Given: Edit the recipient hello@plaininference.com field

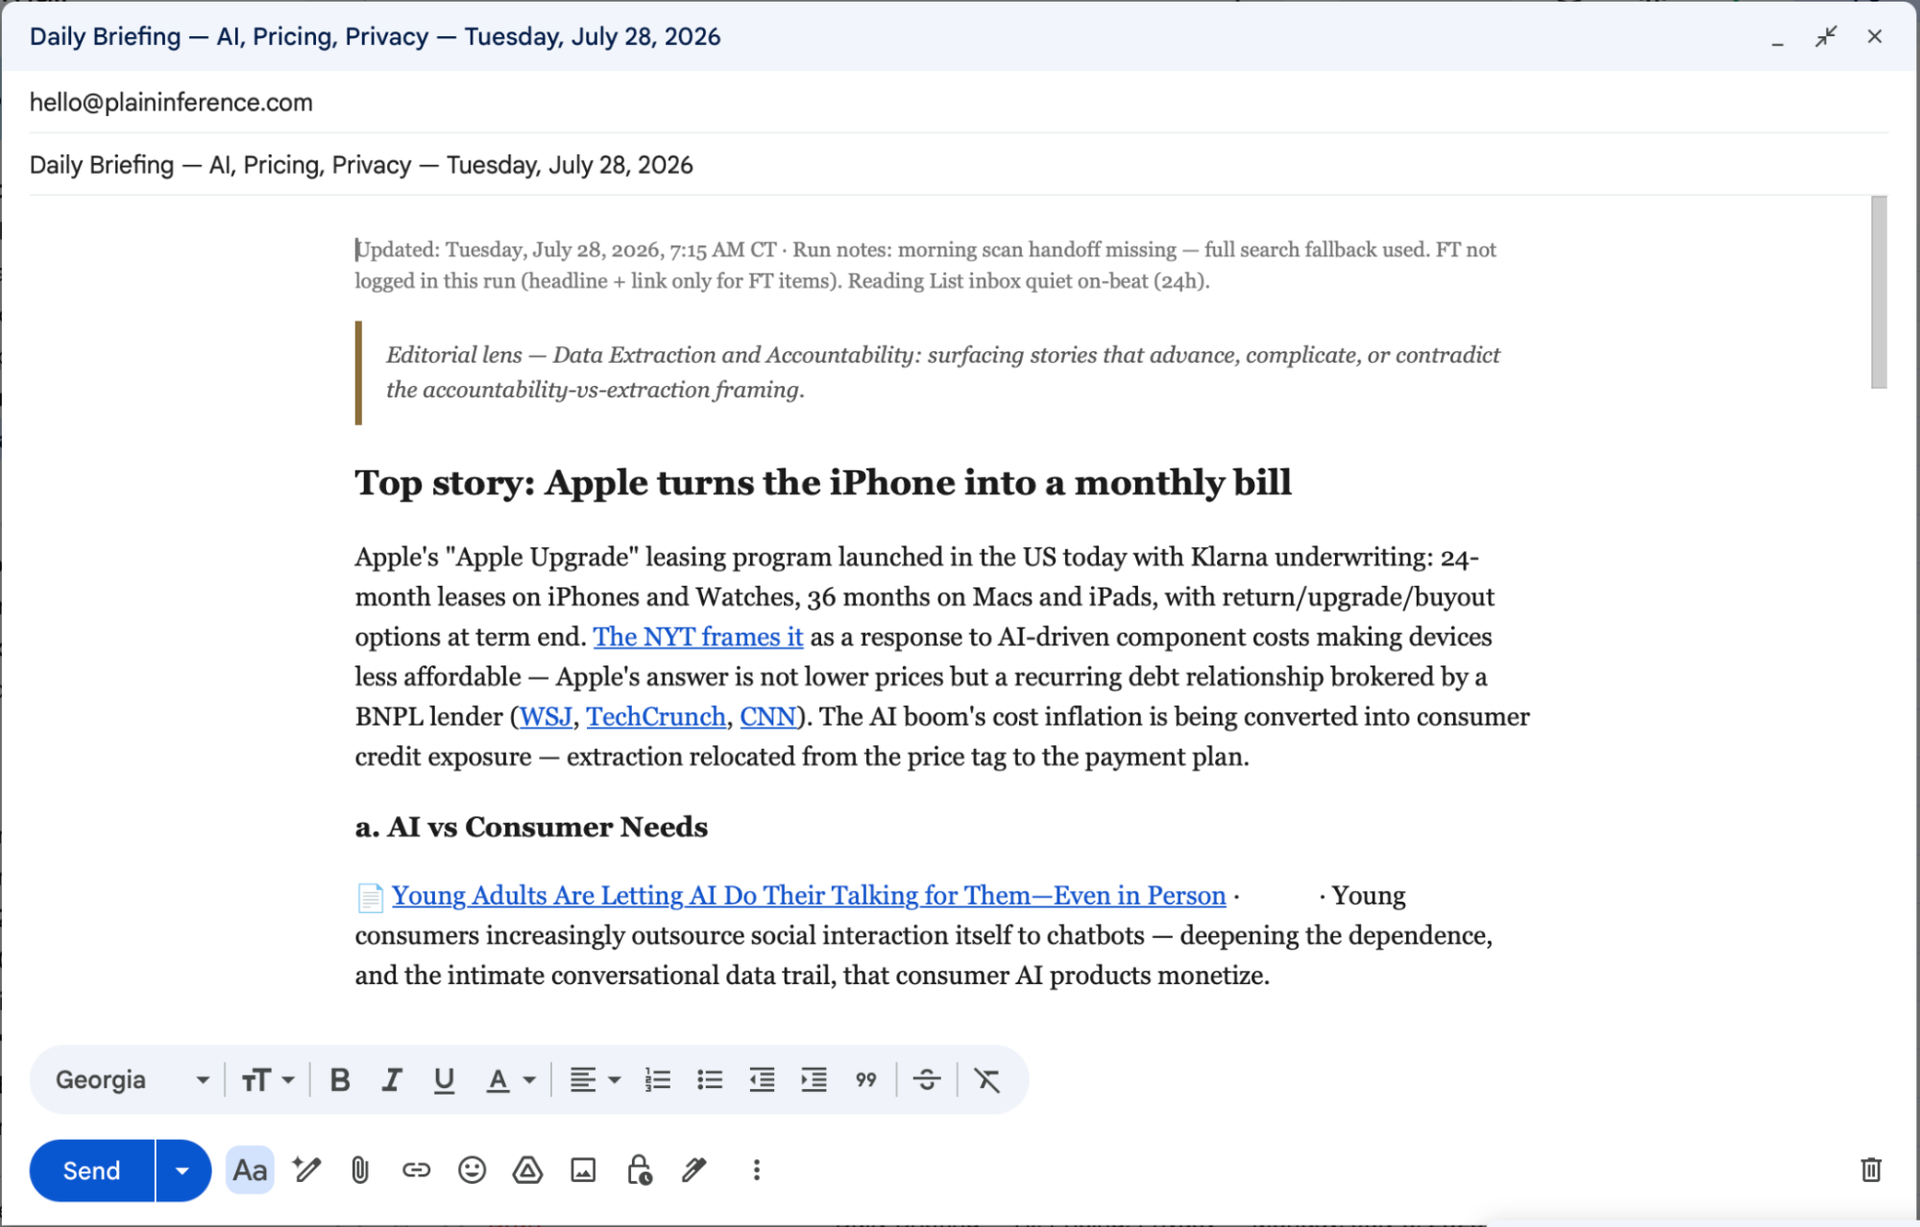Looking at the screenshot, I should [x=958, y=102].
